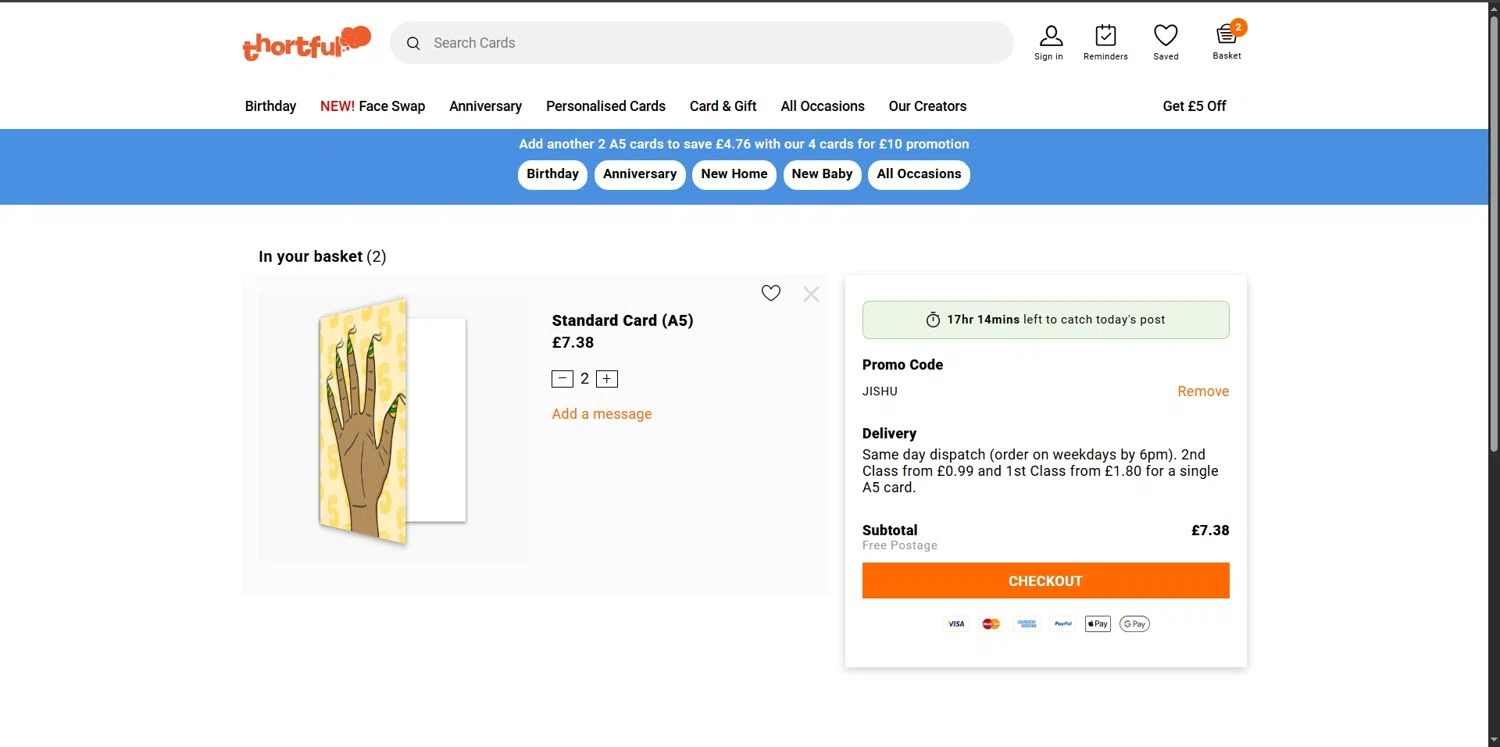Open the card preview thumbnail
This screenshot has width=1500, height=747.
[x=393, y=421]
